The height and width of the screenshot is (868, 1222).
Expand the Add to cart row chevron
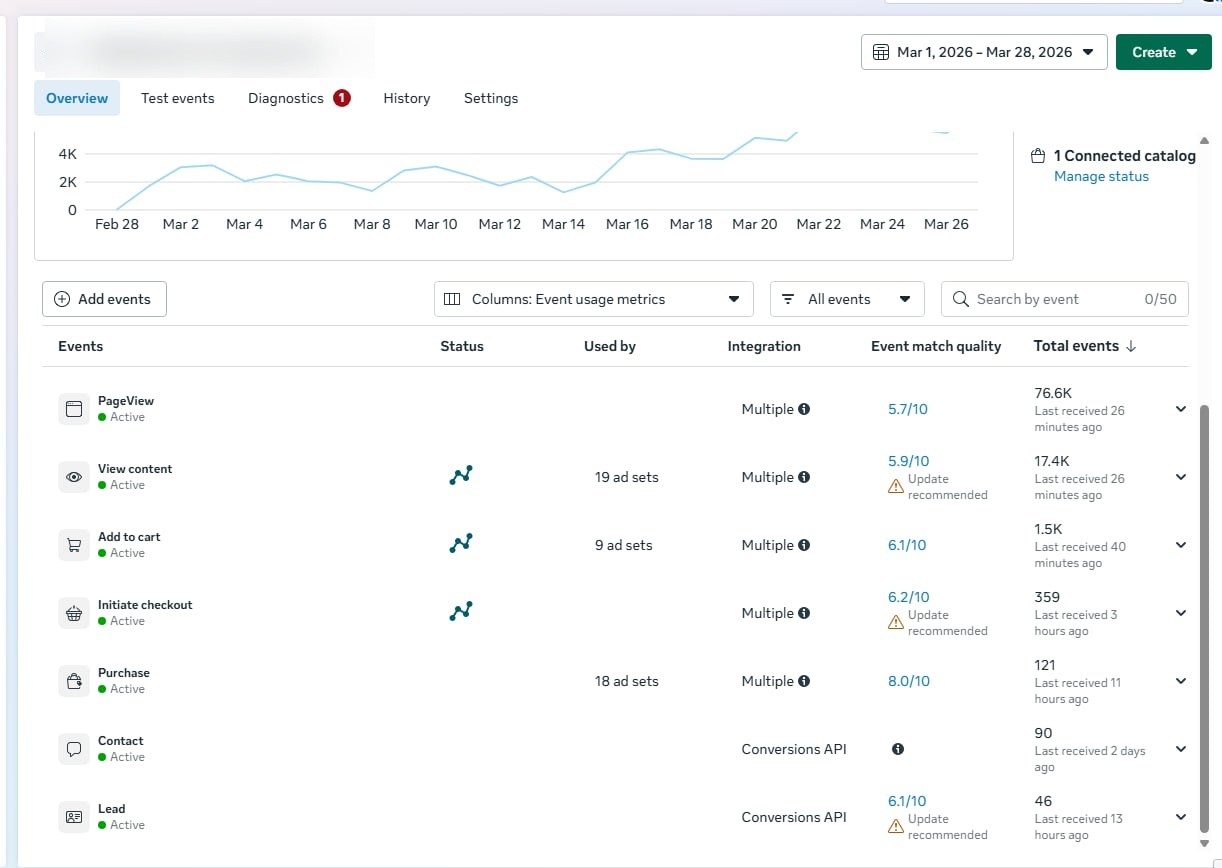click(x=1181, y=545)
